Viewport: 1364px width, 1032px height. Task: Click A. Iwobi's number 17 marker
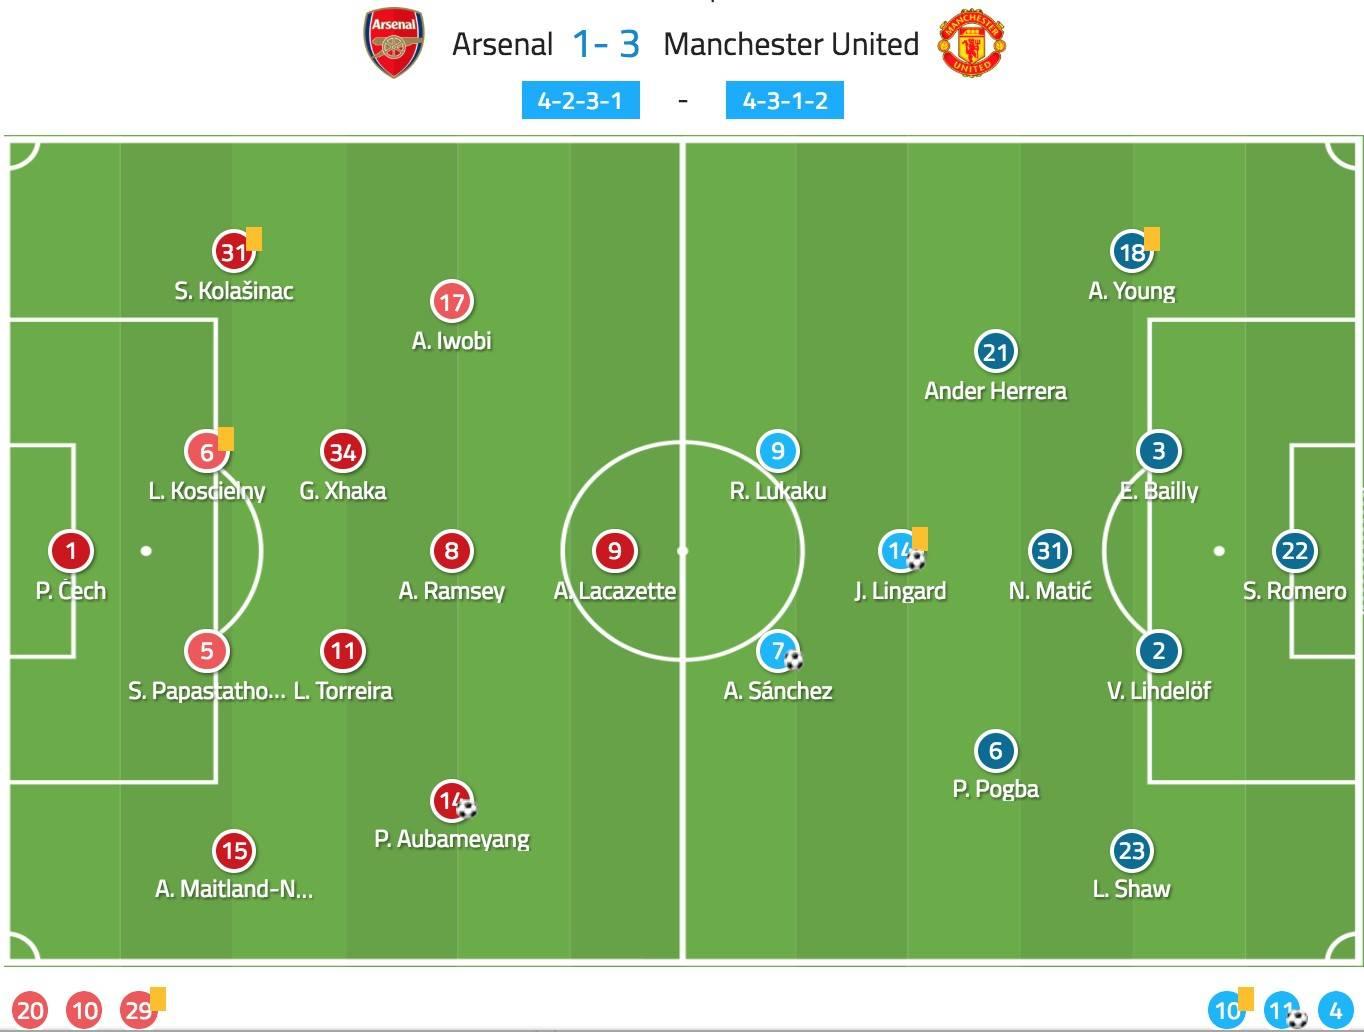[451, 301]
